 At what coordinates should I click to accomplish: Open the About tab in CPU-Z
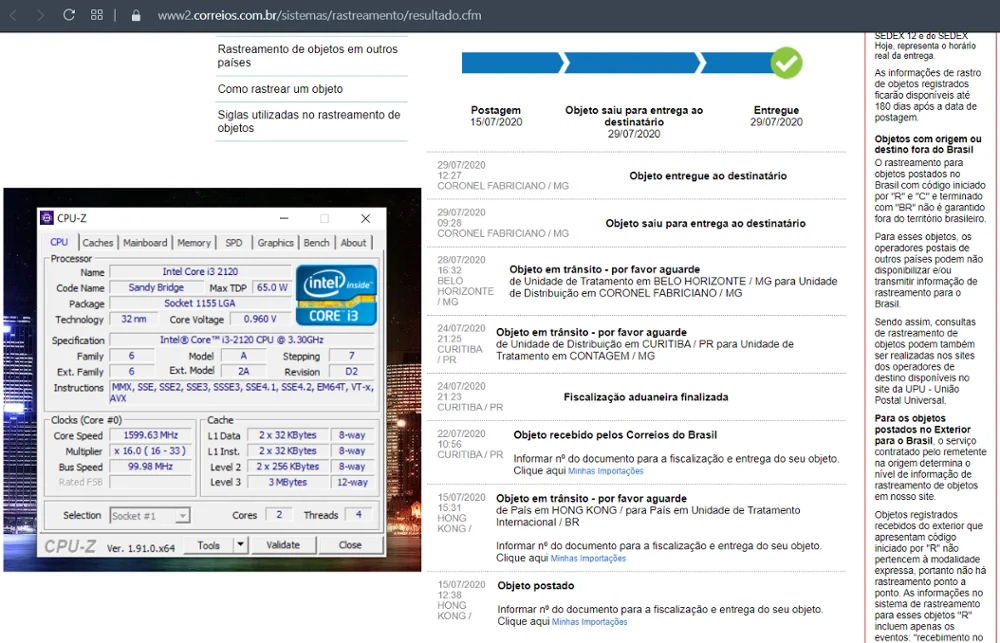tap(353, 242)
